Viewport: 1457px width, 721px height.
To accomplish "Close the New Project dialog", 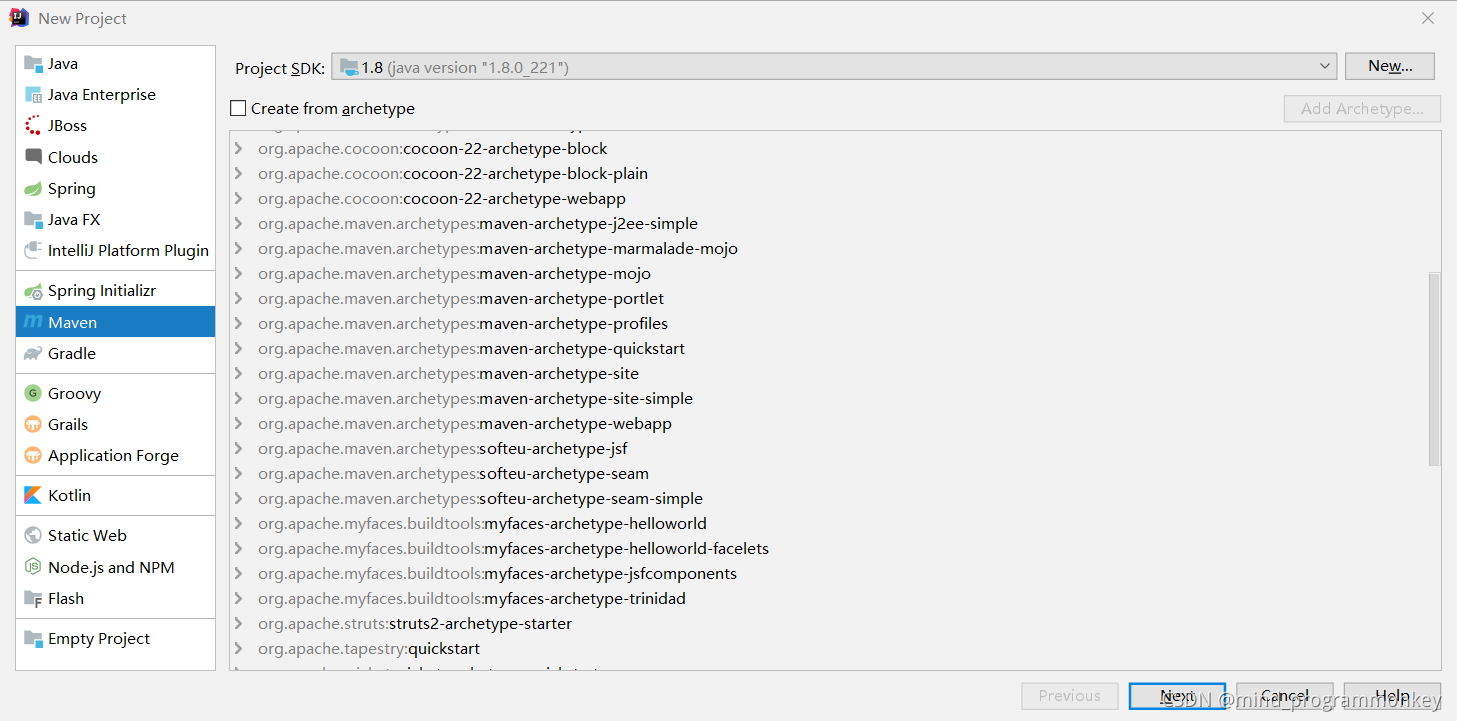I will tap(1428, 18).
